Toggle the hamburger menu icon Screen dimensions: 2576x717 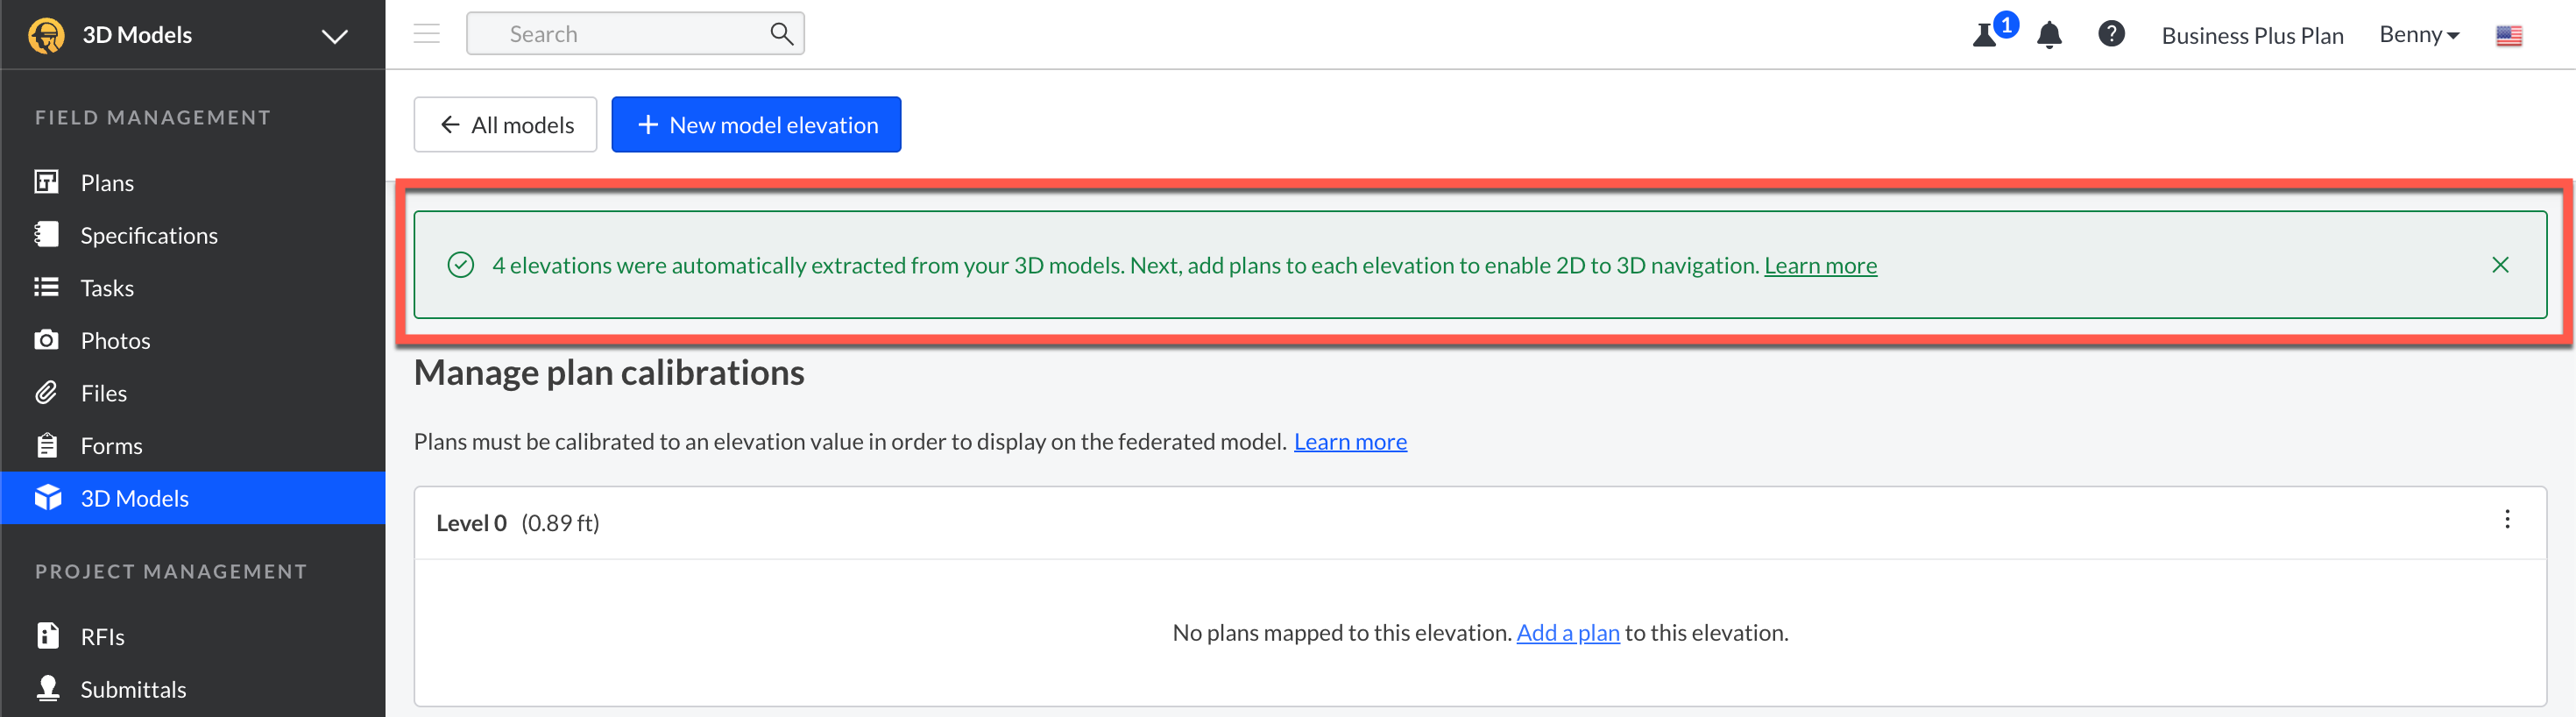pyautogui.click(x=427, y=34)
